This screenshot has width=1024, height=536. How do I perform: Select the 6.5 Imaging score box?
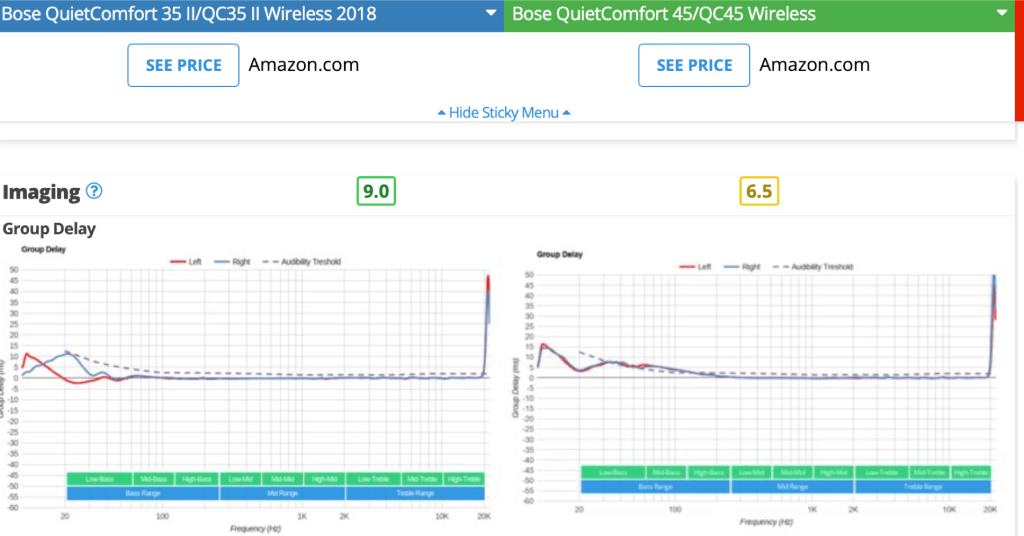(759, 191)
